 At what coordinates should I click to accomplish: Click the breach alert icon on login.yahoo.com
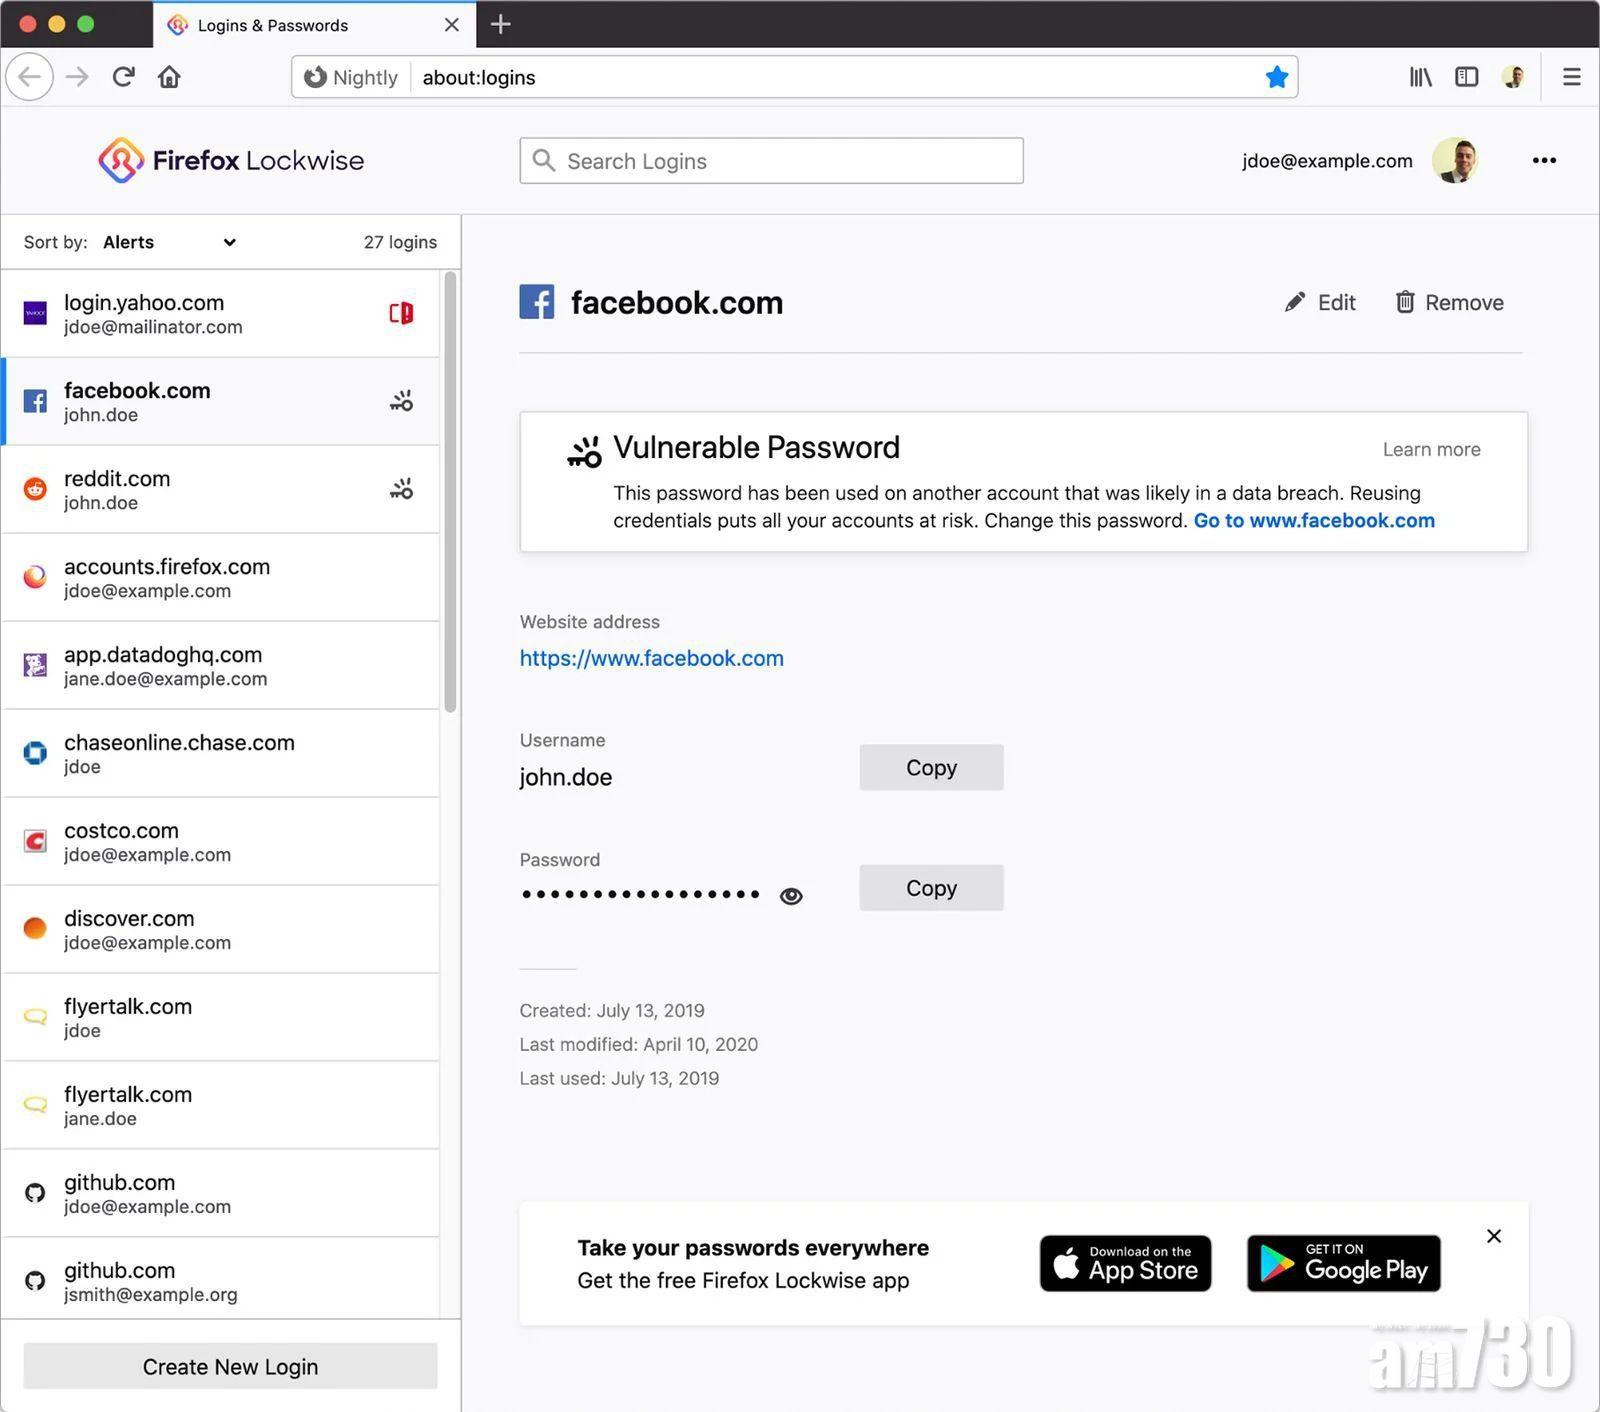[401, 313]
